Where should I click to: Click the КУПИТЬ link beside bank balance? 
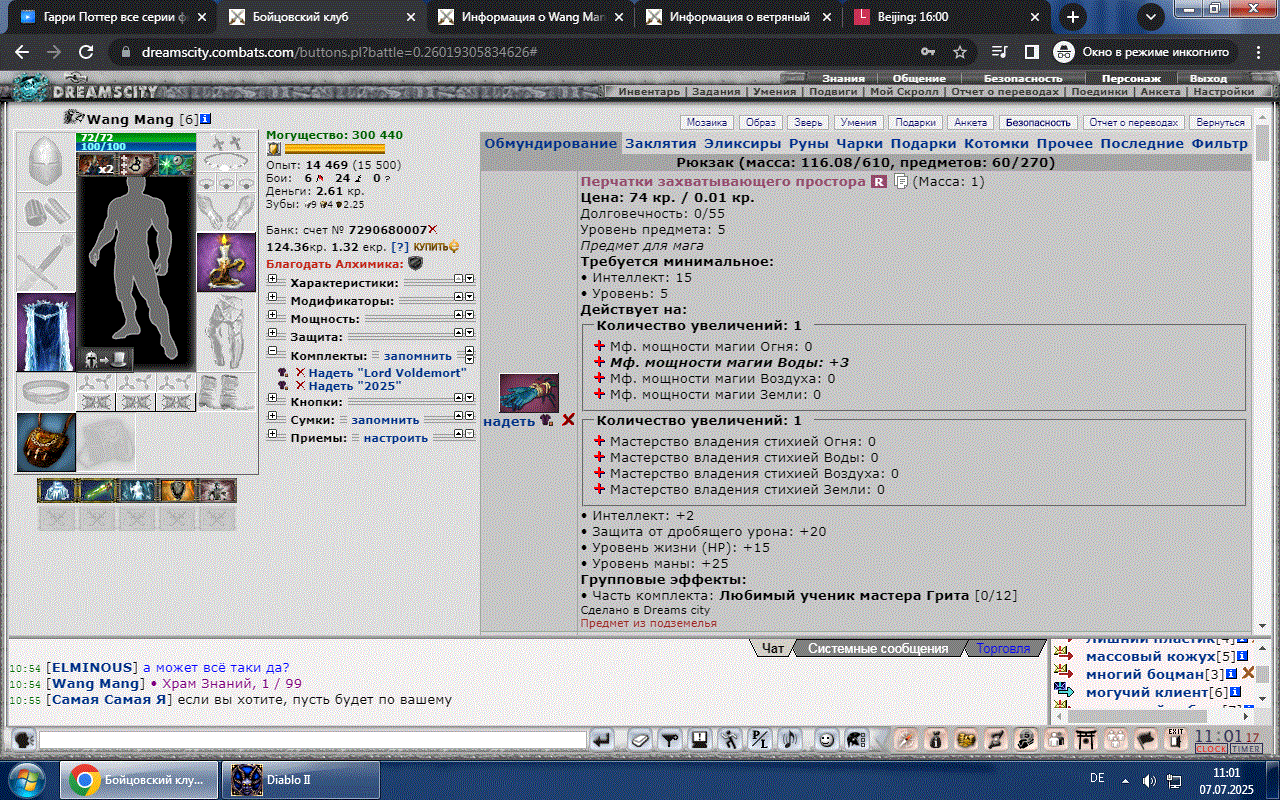click(437, 246)
